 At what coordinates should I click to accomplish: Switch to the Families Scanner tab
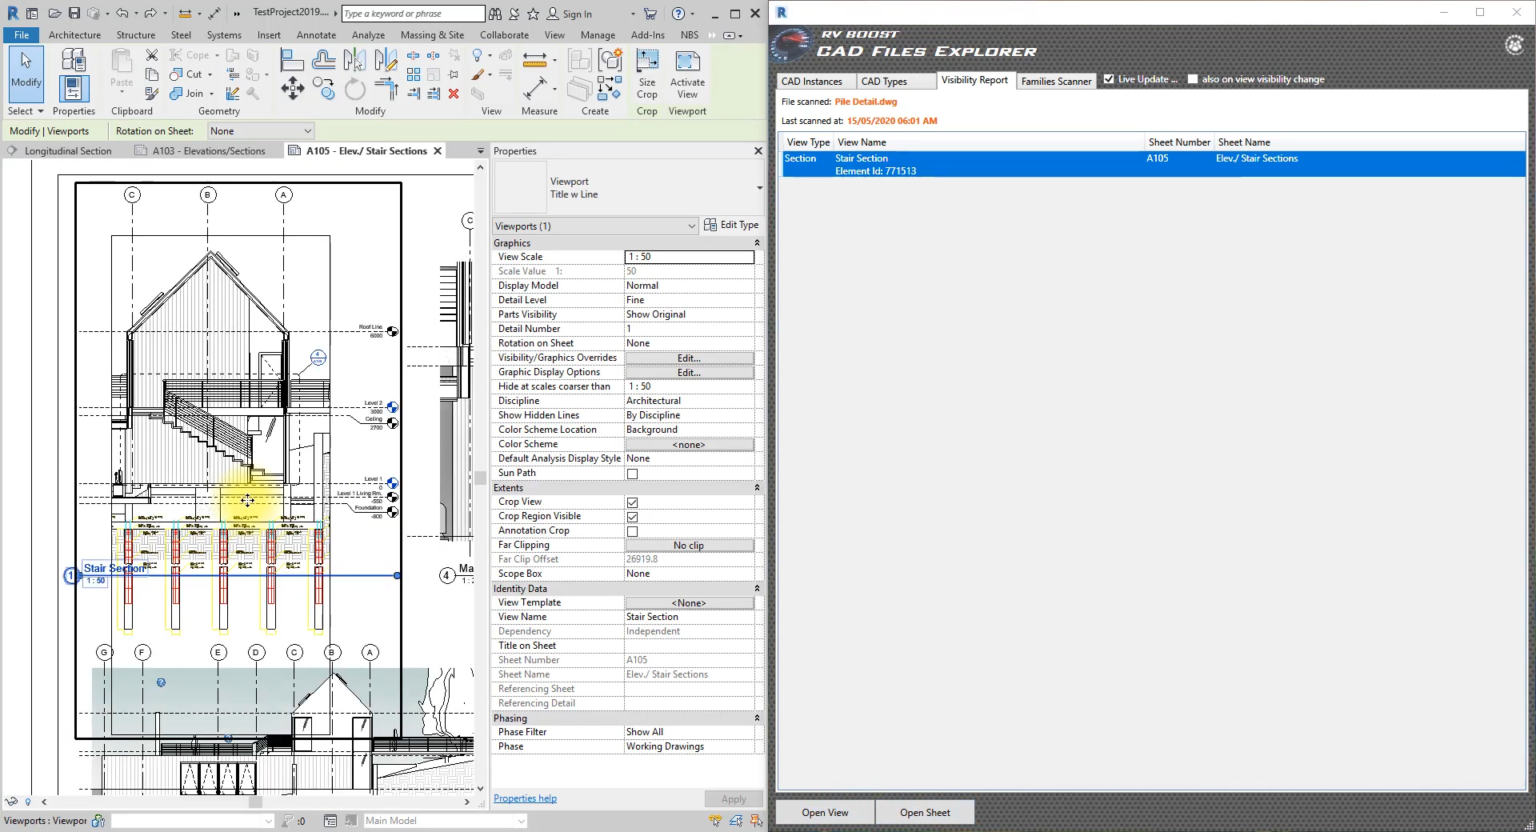pyautogui.click(x=1056, y=81)
